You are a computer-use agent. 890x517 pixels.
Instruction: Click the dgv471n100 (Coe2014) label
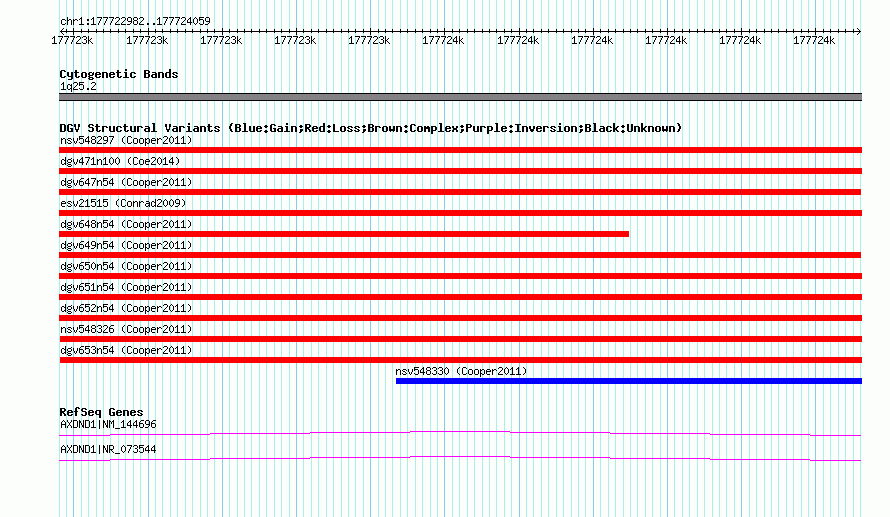click(x=120, y=161)
